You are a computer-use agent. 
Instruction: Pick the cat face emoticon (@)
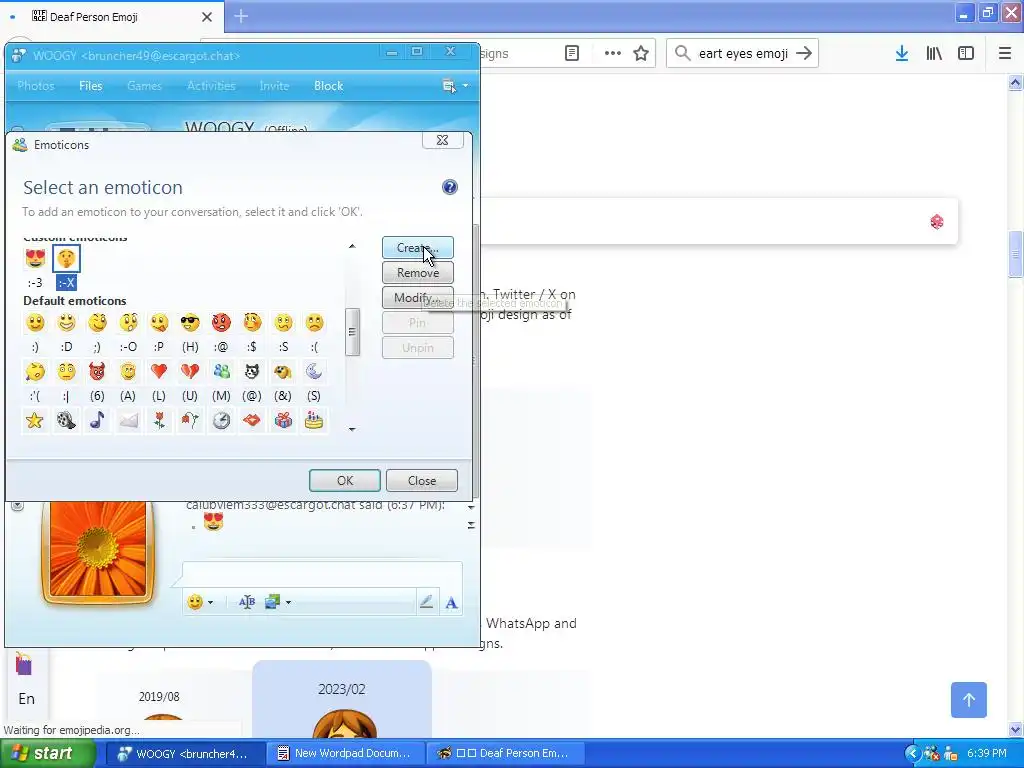pyautogui.click(x=252, y=372)
